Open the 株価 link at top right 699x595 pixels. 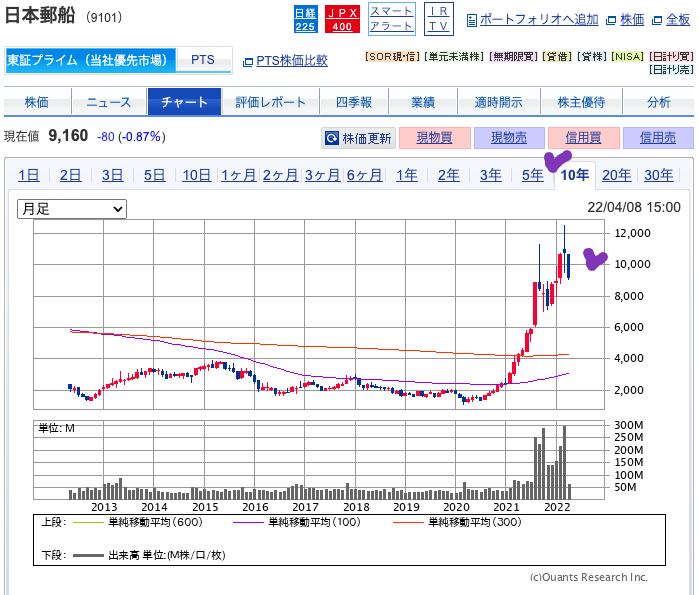click(632, 20)
